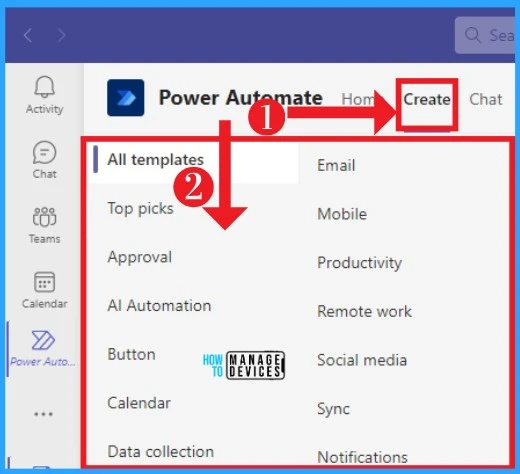Select the Social media category
The image size is (520, 474).
pos(362,360)
